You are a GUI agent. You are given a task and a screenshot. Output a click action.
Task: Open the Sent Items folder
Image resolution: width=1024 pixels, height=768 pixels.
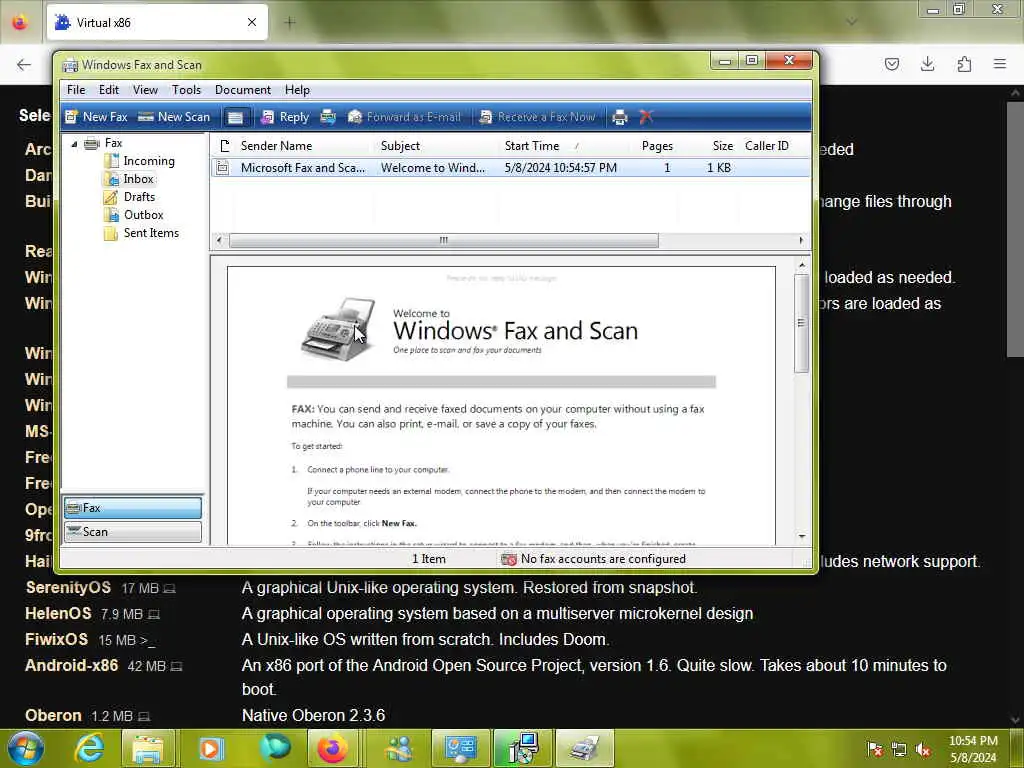point(151,233)
